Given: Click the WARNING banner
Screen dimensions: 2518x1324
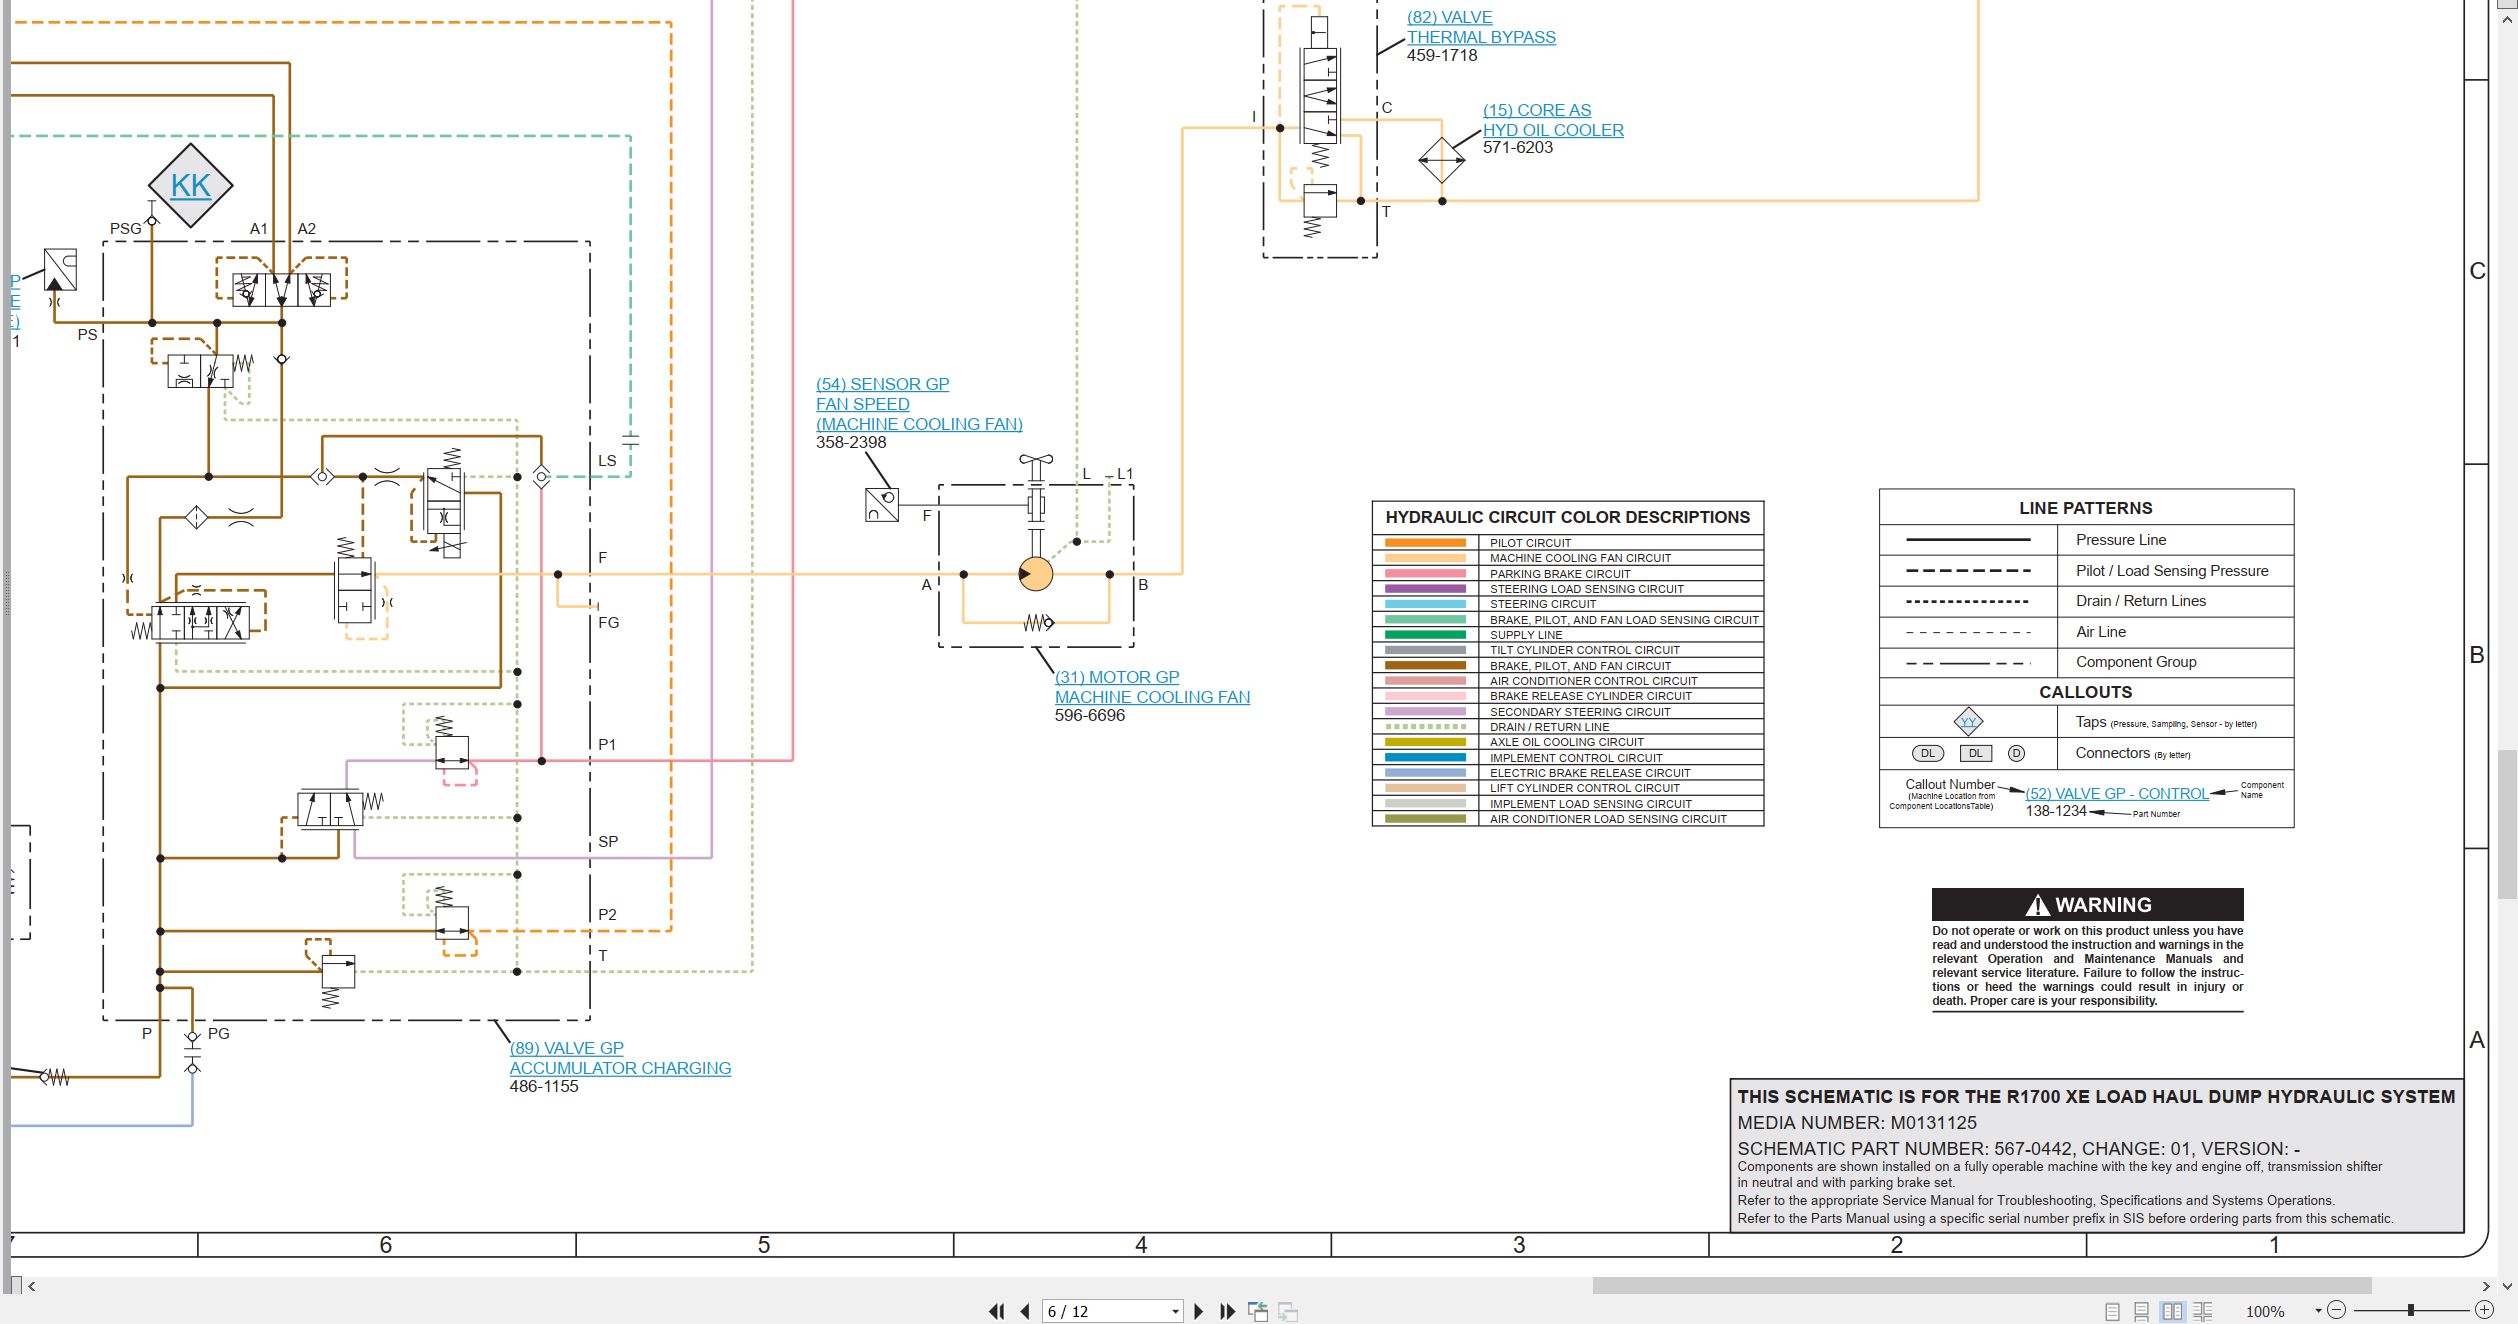Looking at the screenshot, I should point(2088,904).
